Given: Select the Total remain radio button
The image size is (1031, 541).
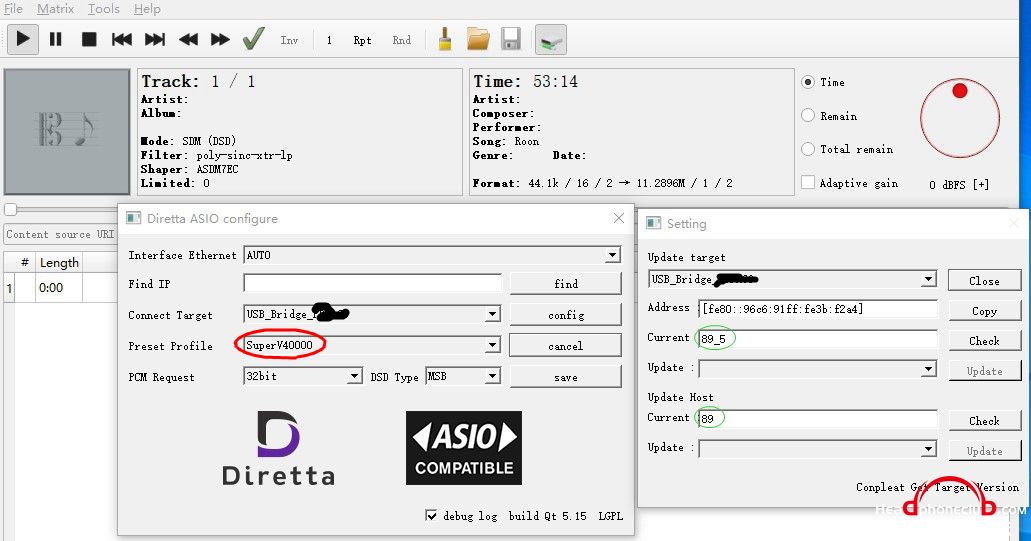Looking at the screenshot, I should click(x=808, y=149).
